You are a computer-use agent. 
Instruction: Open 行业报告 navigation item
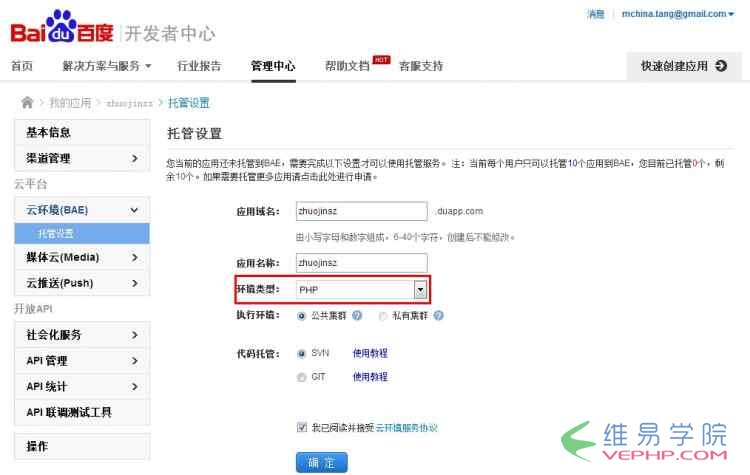(199, 66)
